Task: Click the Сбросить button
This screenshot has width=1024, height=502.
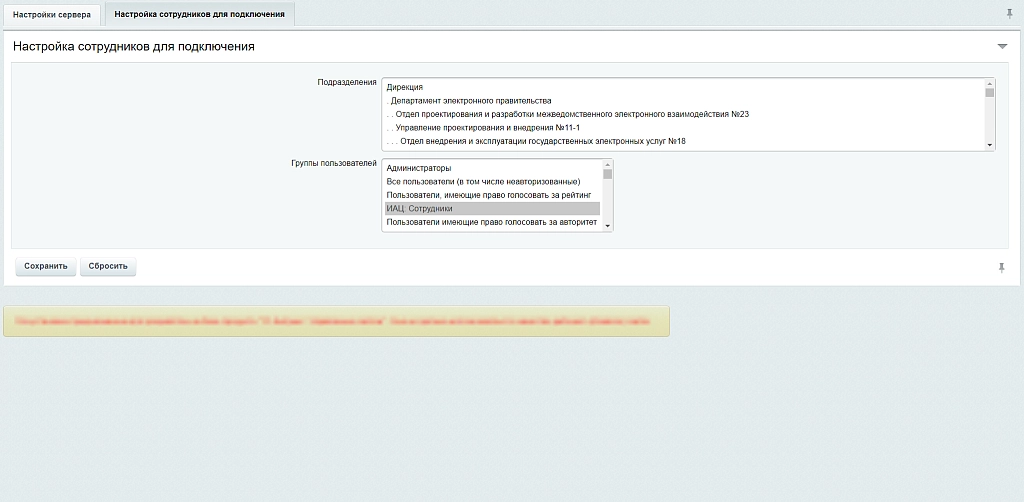Action: (108, 266)
